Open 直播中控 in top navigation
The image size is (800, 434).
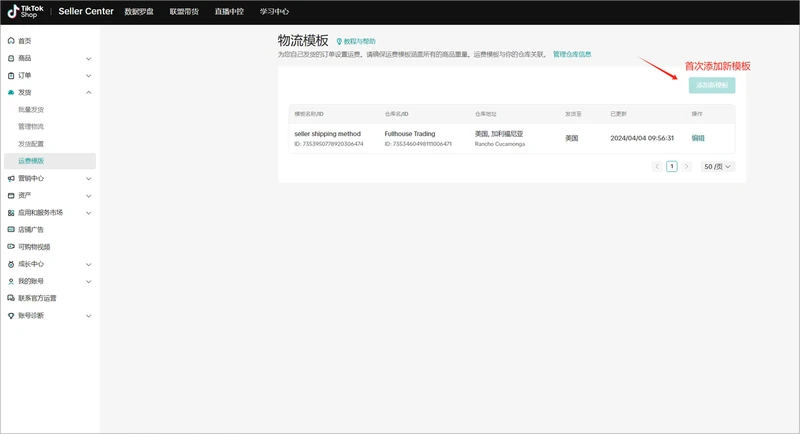coord(229,12)
